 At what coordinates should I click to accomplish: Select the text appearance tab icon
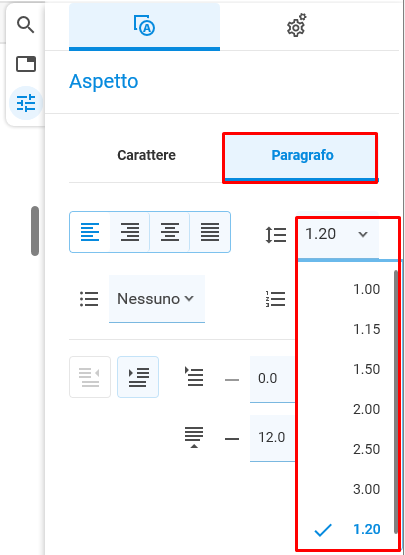144,25
